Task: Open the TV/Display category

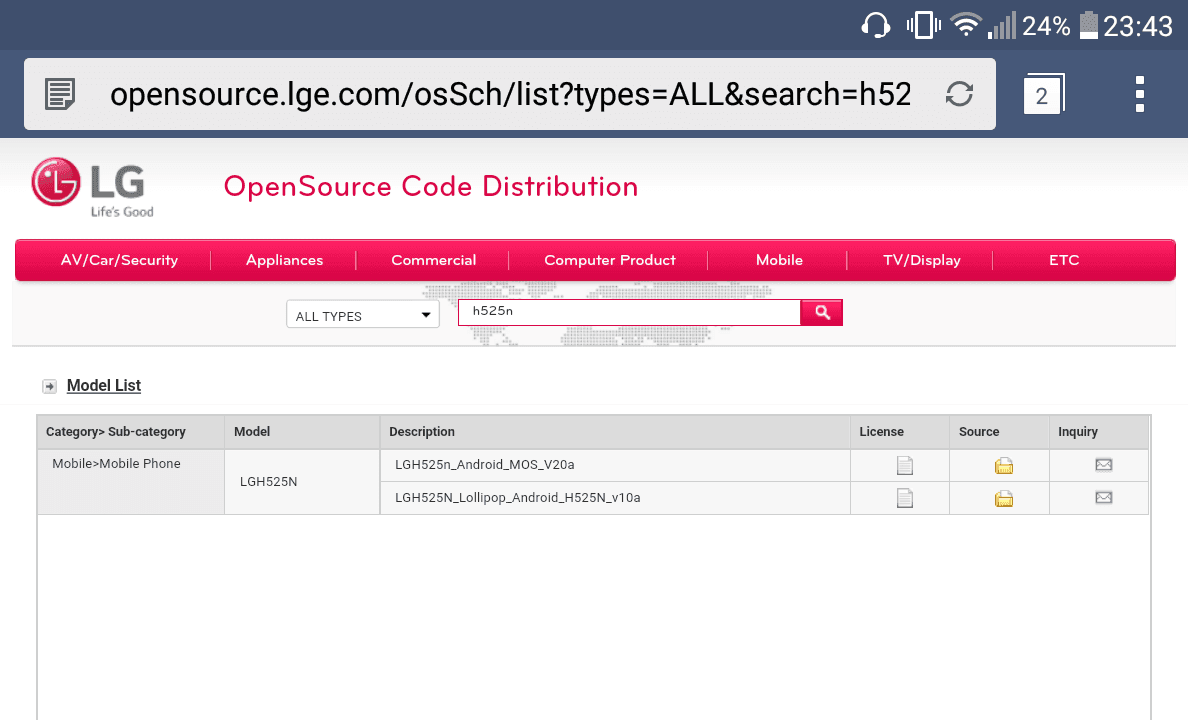Action: pyautogui.click(x=921, y=260)
